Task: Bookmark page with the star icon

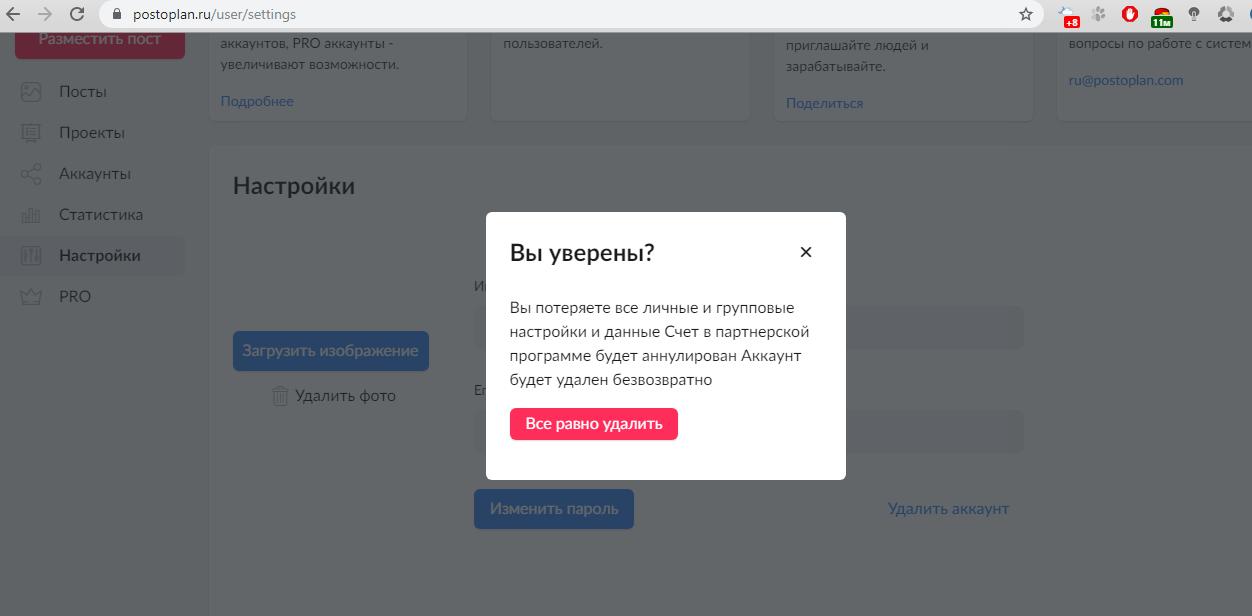Action: [1025, 14]
